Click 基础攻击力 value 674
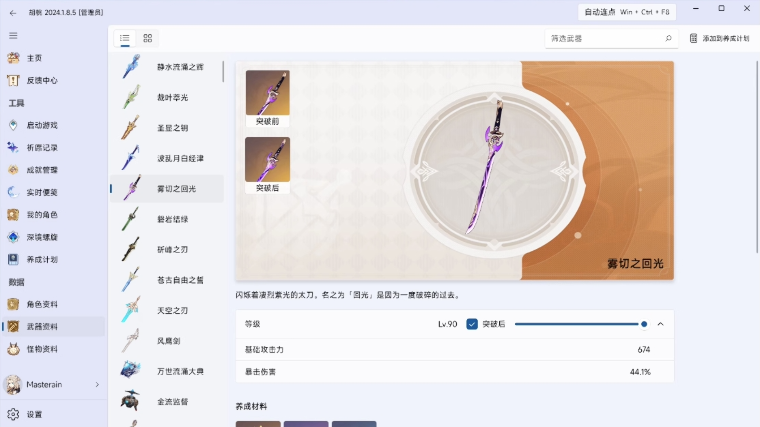Image resolution: width=760 pixels, height=427 pixels. pyautogui.click(x=644, y=349)
